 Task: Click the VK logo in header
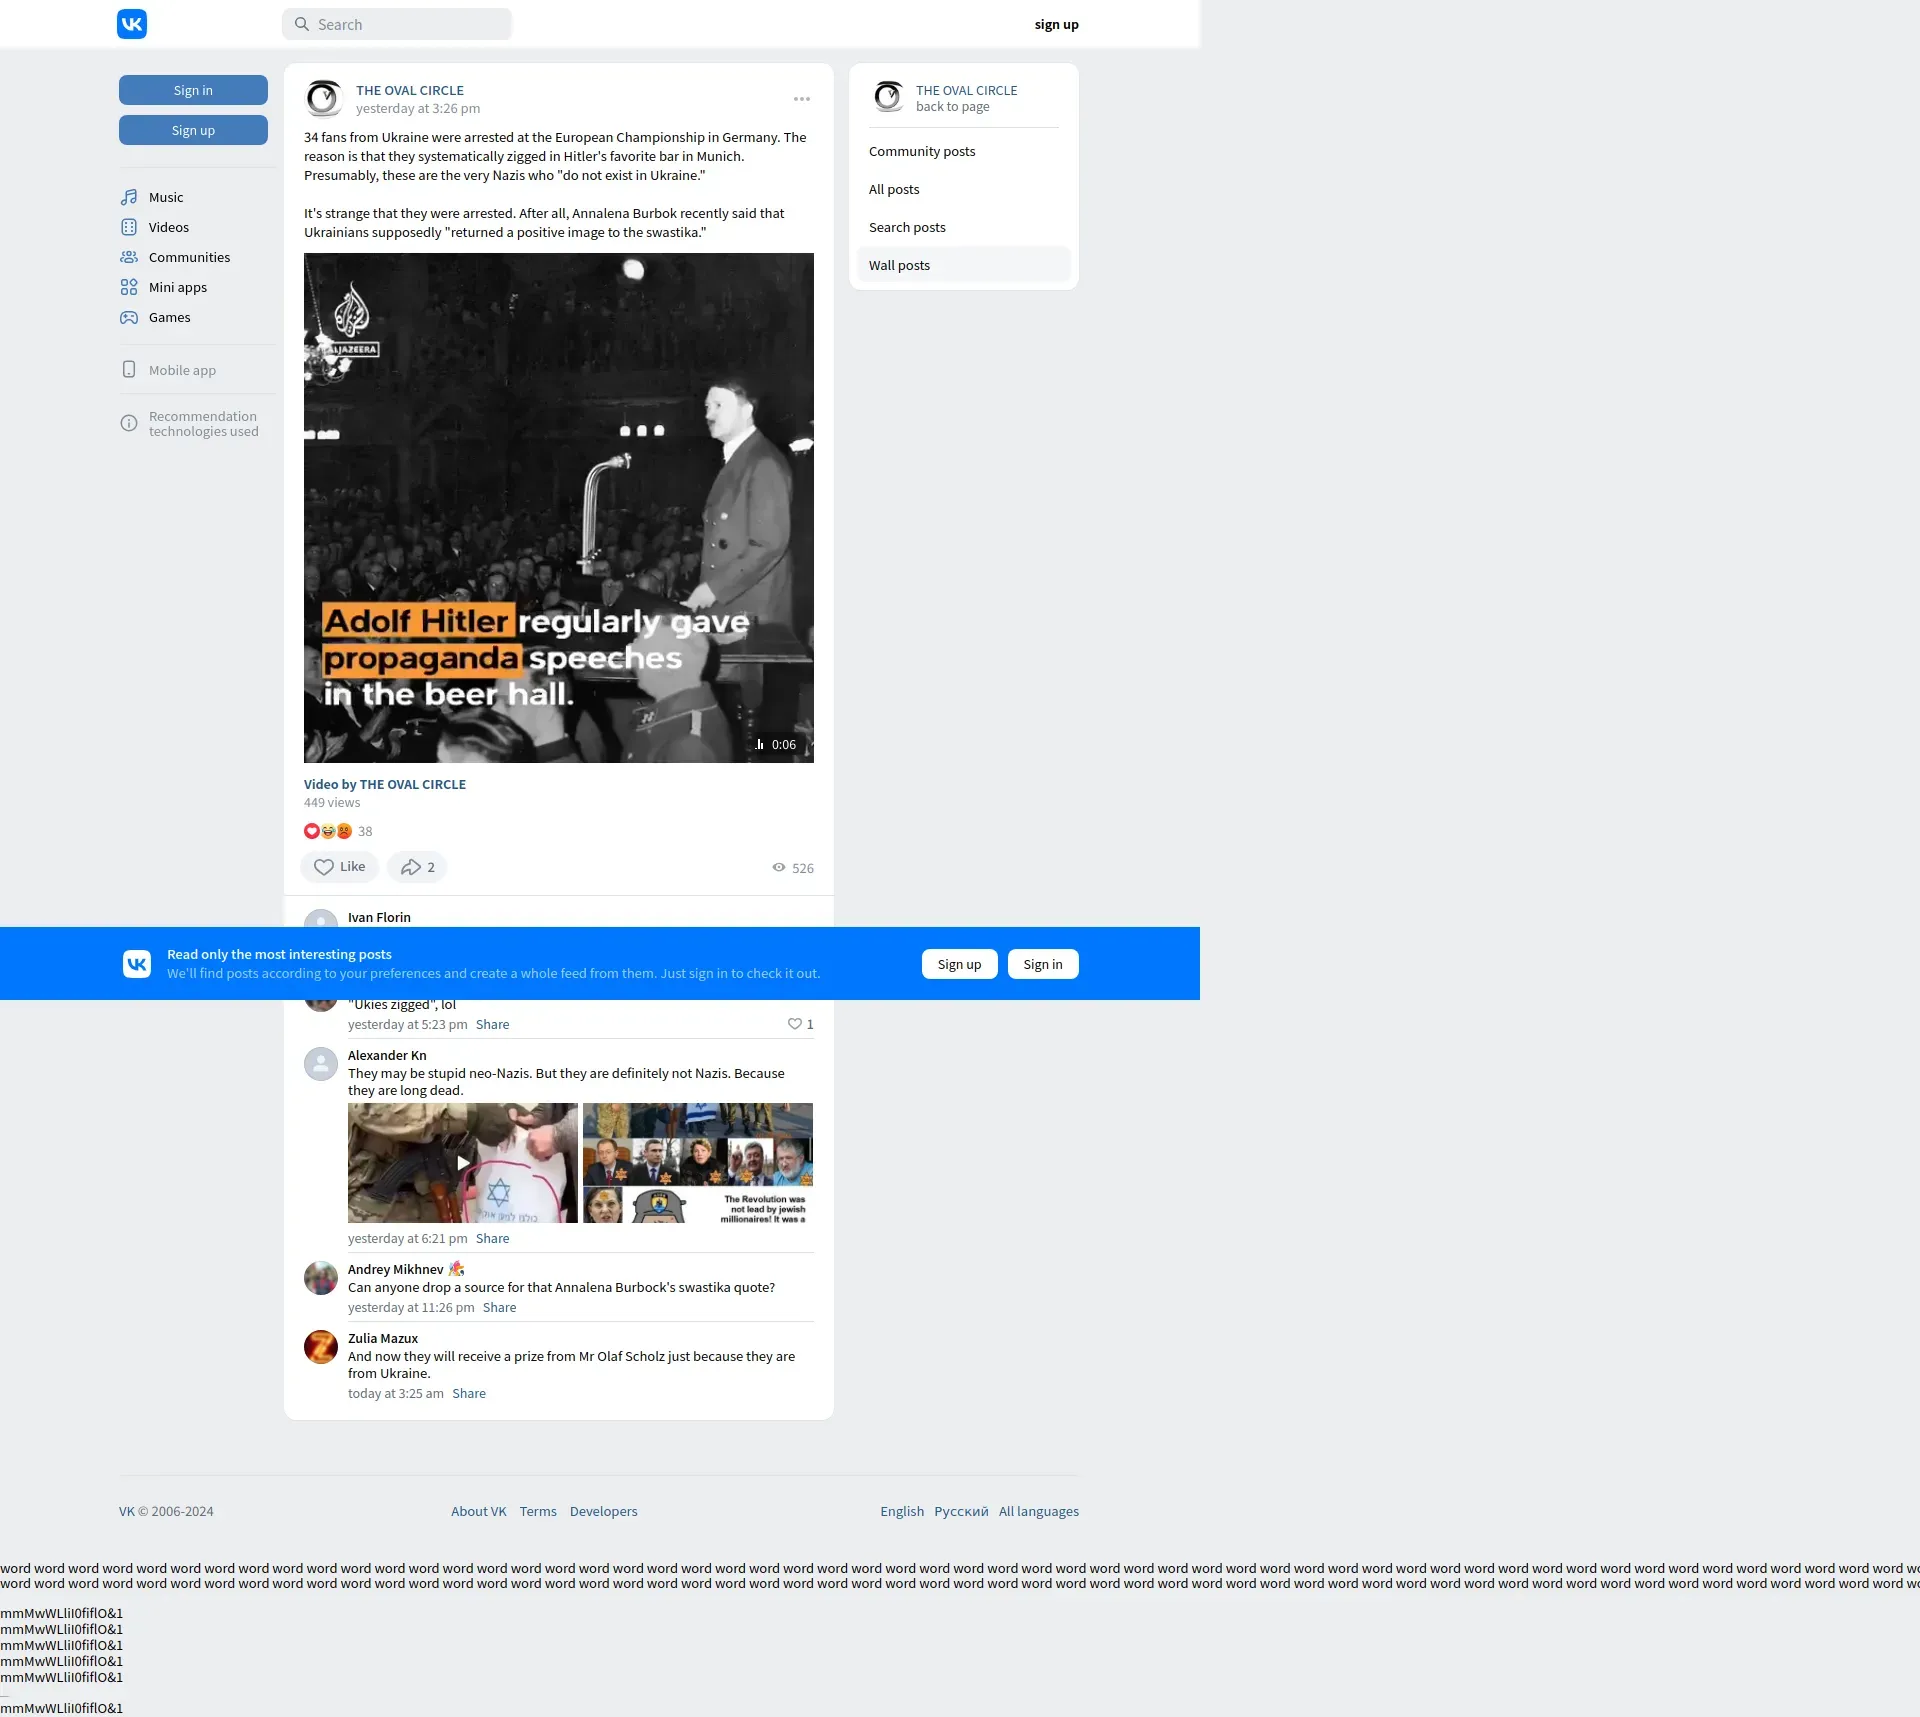click(x=132, y=24)
